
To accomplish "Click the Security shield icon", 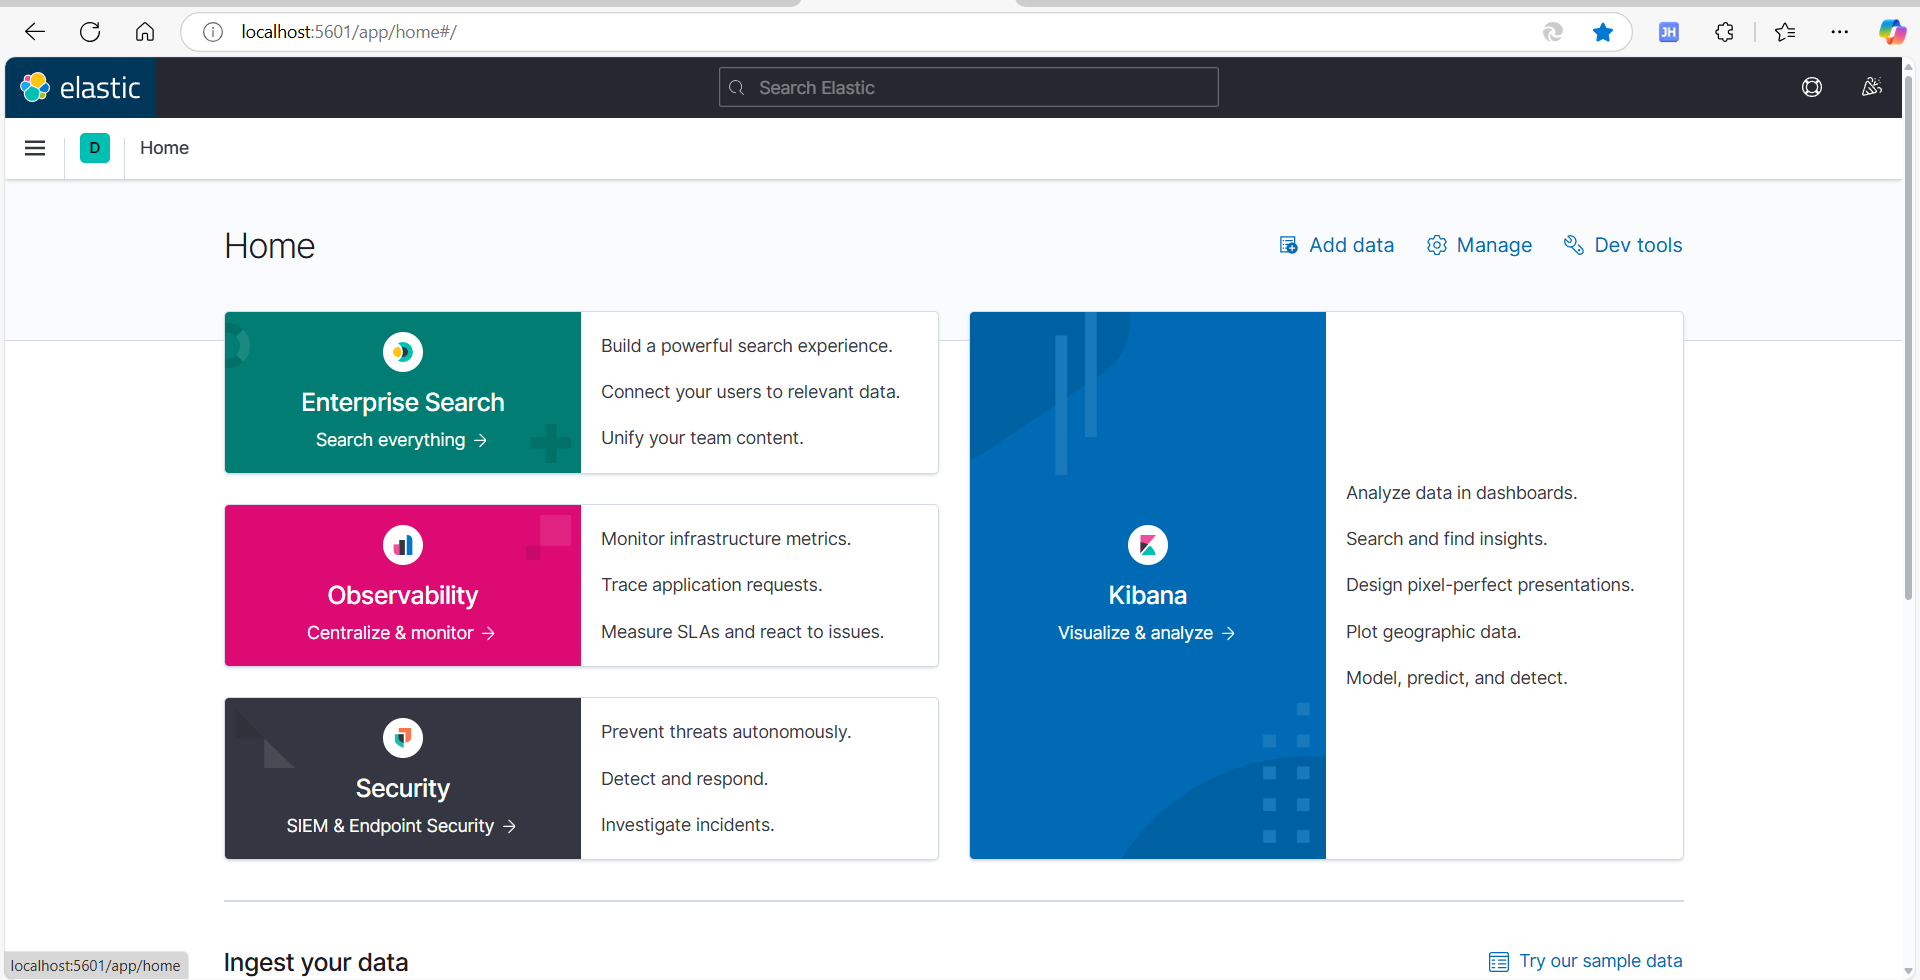I will pos(403,738).
